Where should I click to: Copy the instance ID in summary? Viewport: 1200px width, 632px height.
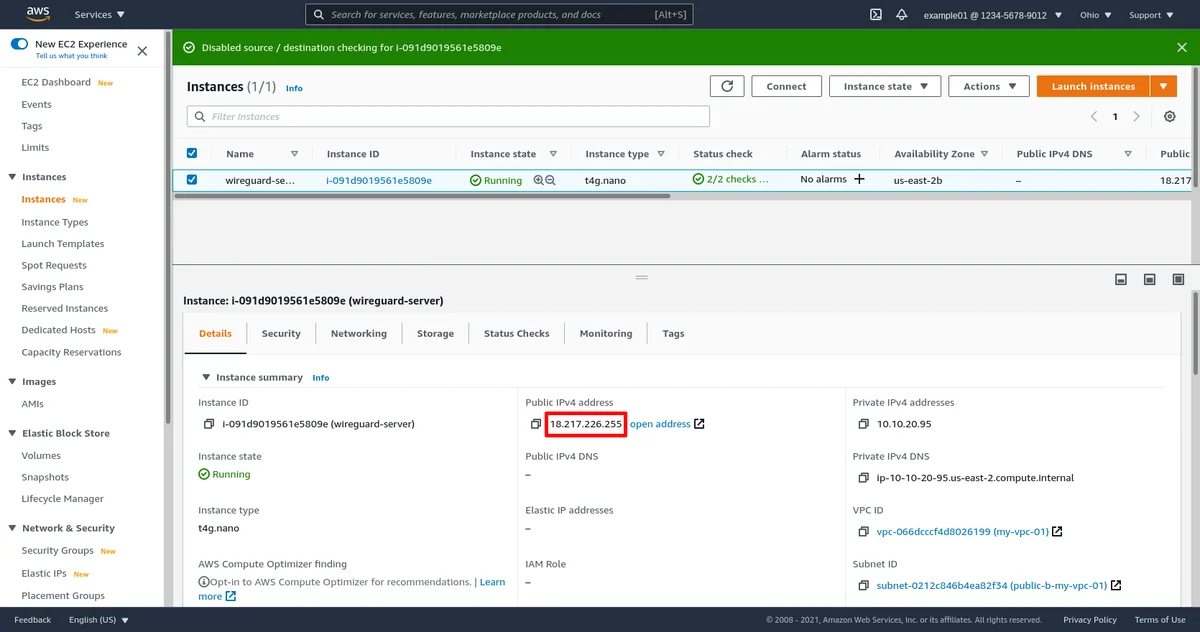coord(209,424)
